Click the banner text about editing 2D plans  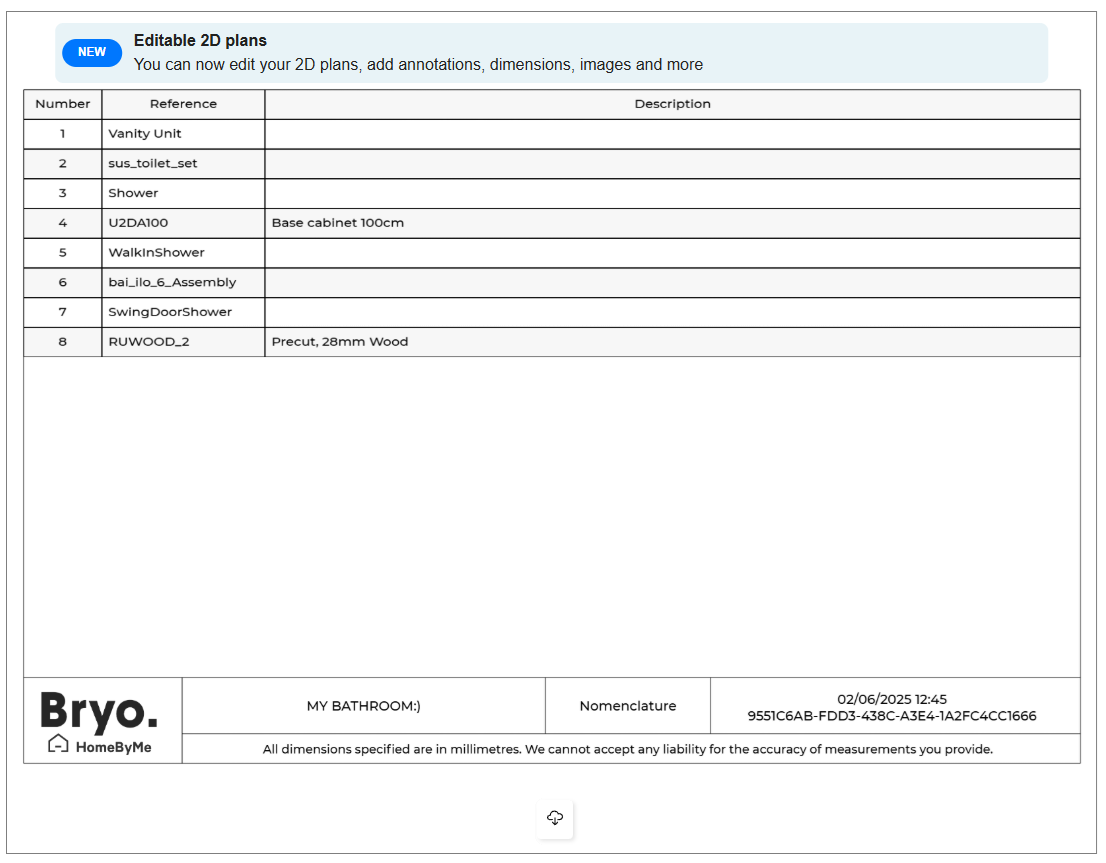click(x=418, y=65)
